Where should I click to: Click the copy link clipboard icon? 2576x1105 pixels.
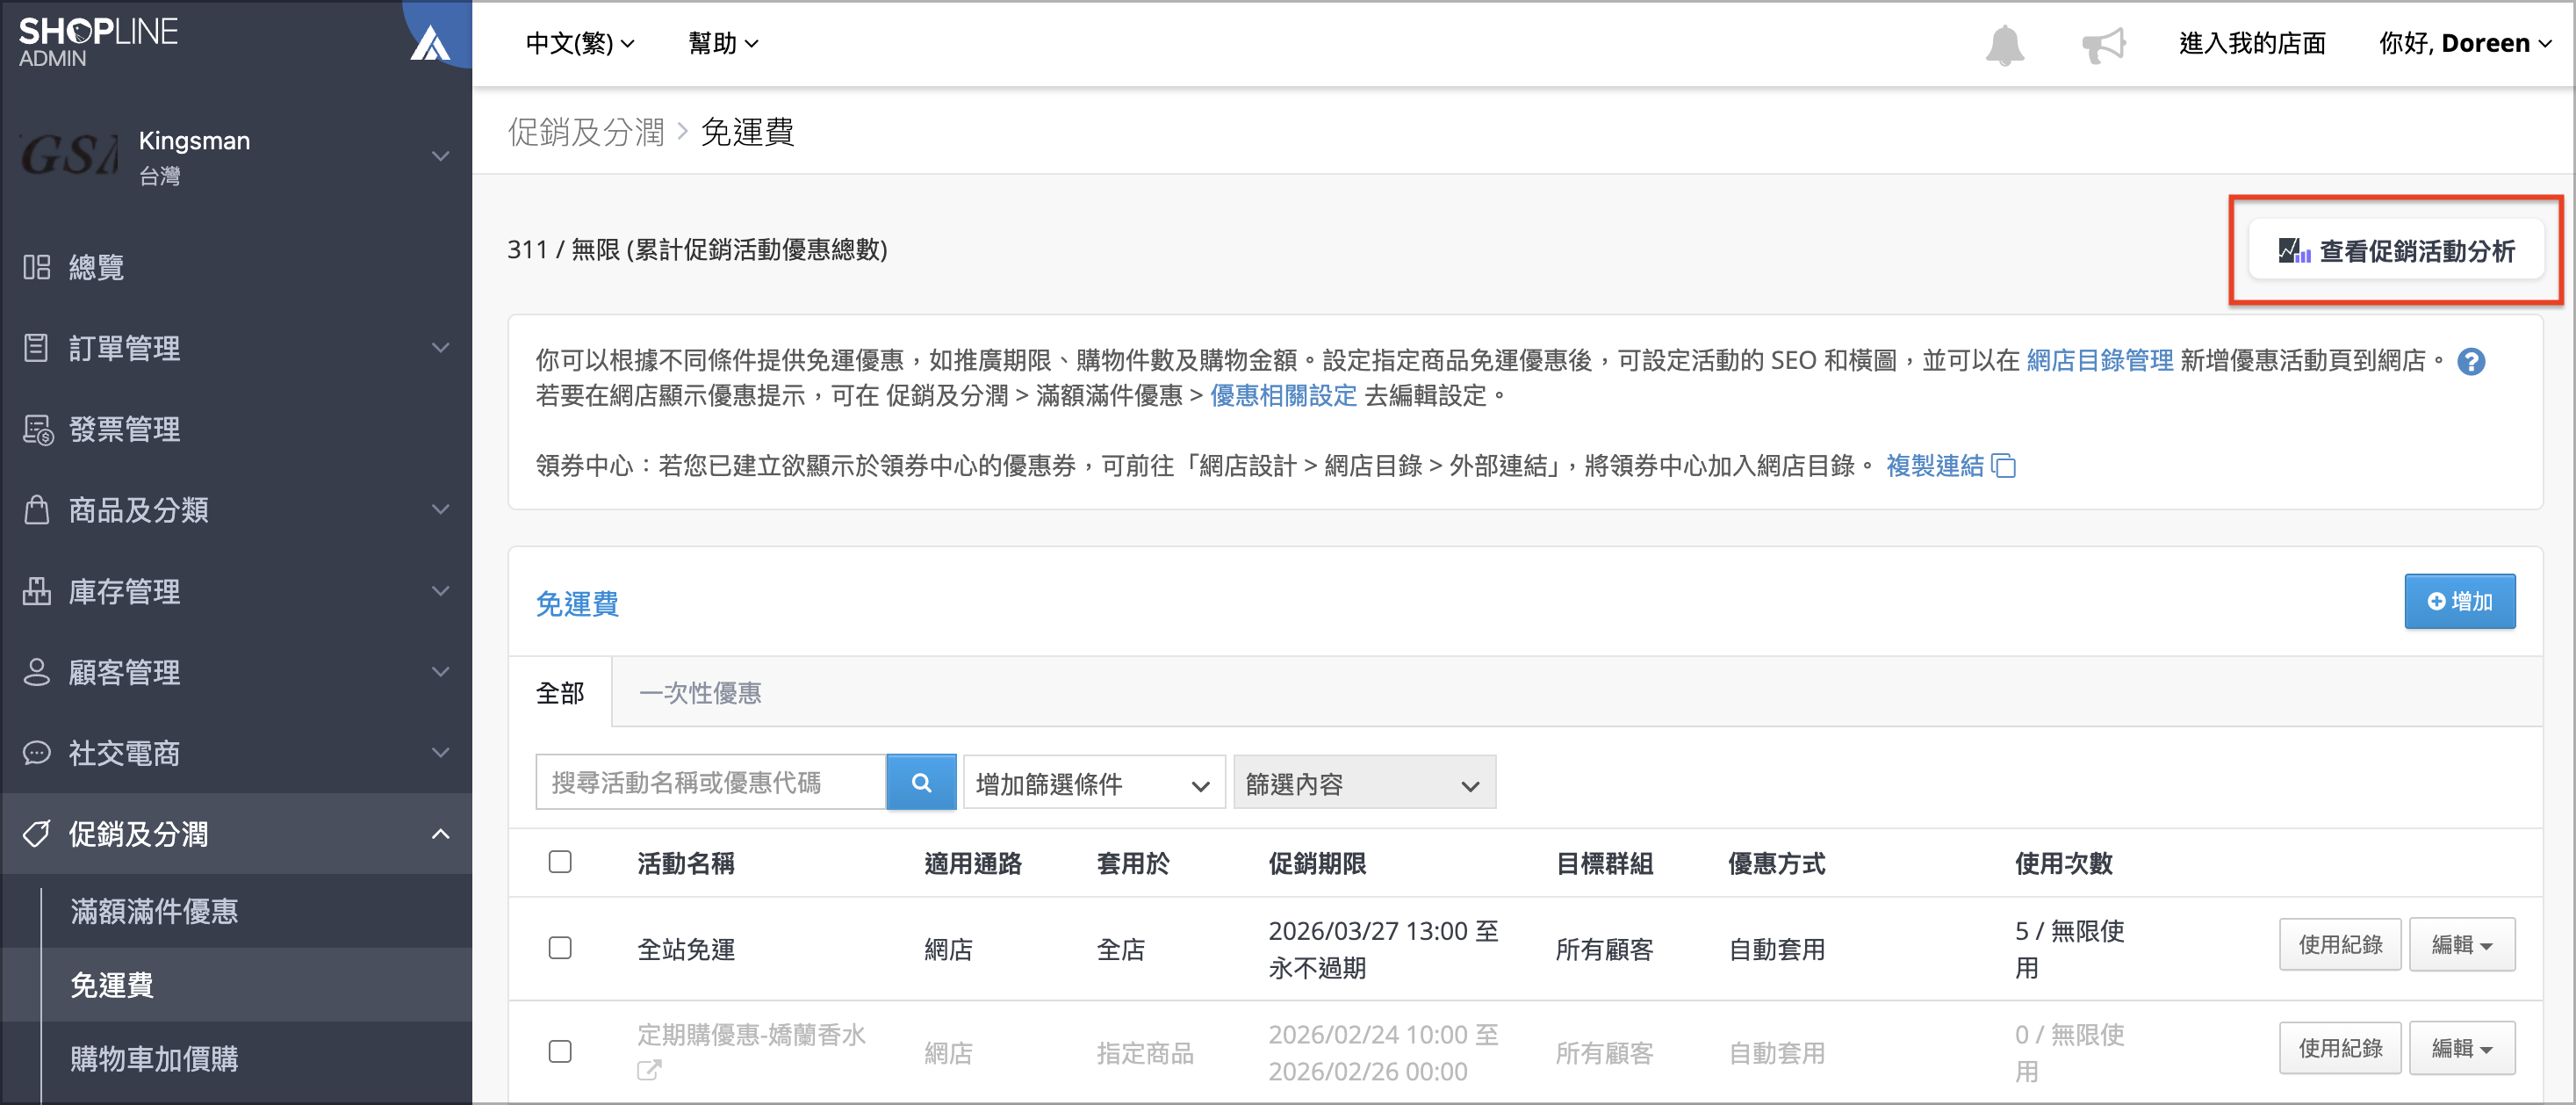click(x=2003, y=466)
